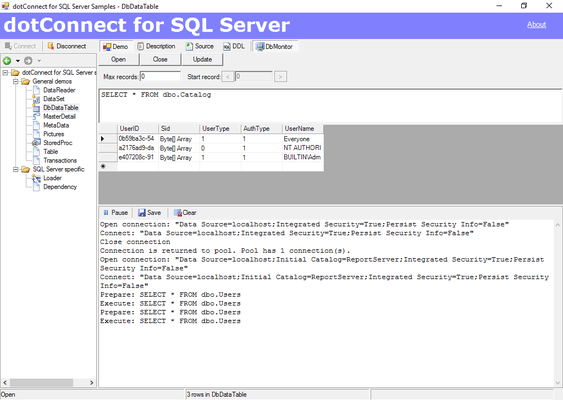Click the Save disk icon in monitor toolbar
563x400 pixels.
pyautogui.click(x=142, y=213)
